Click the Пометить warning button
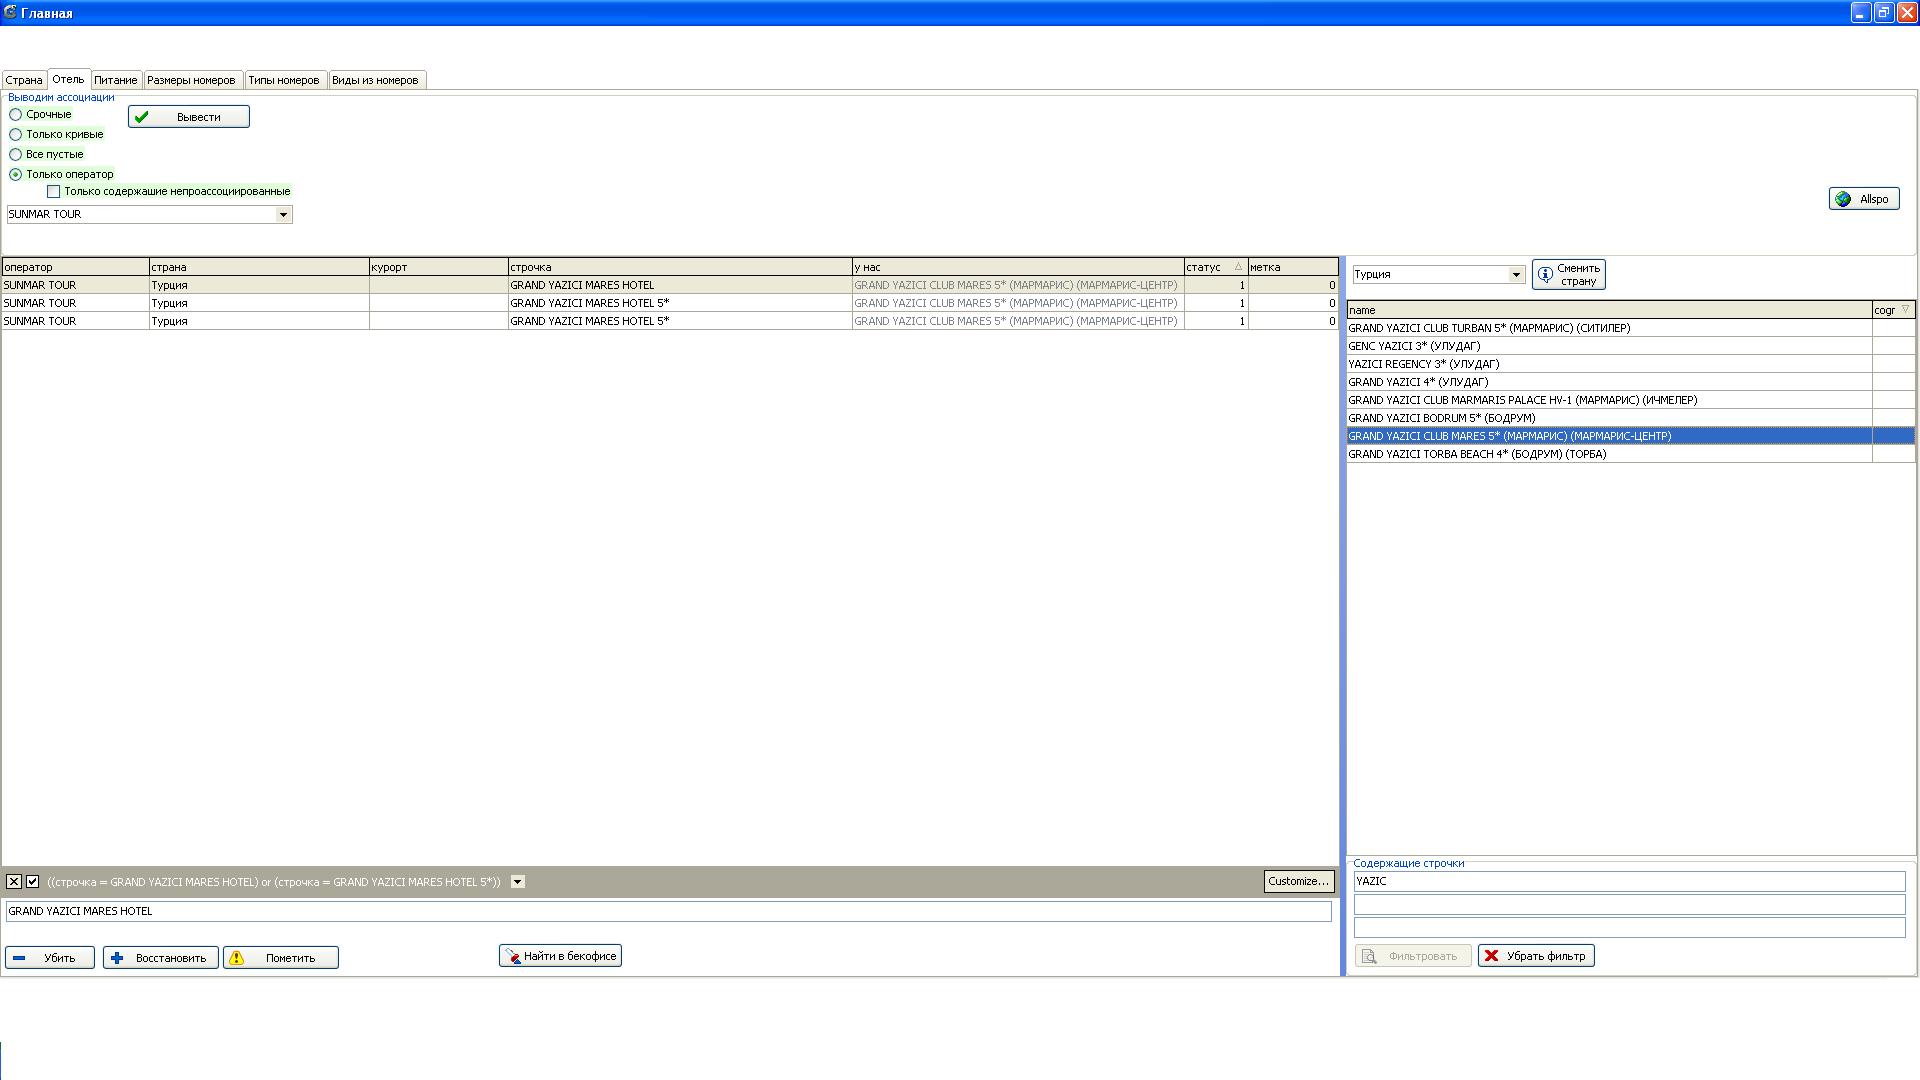This screenshot has width=1920, height=1080. point(280,958)
